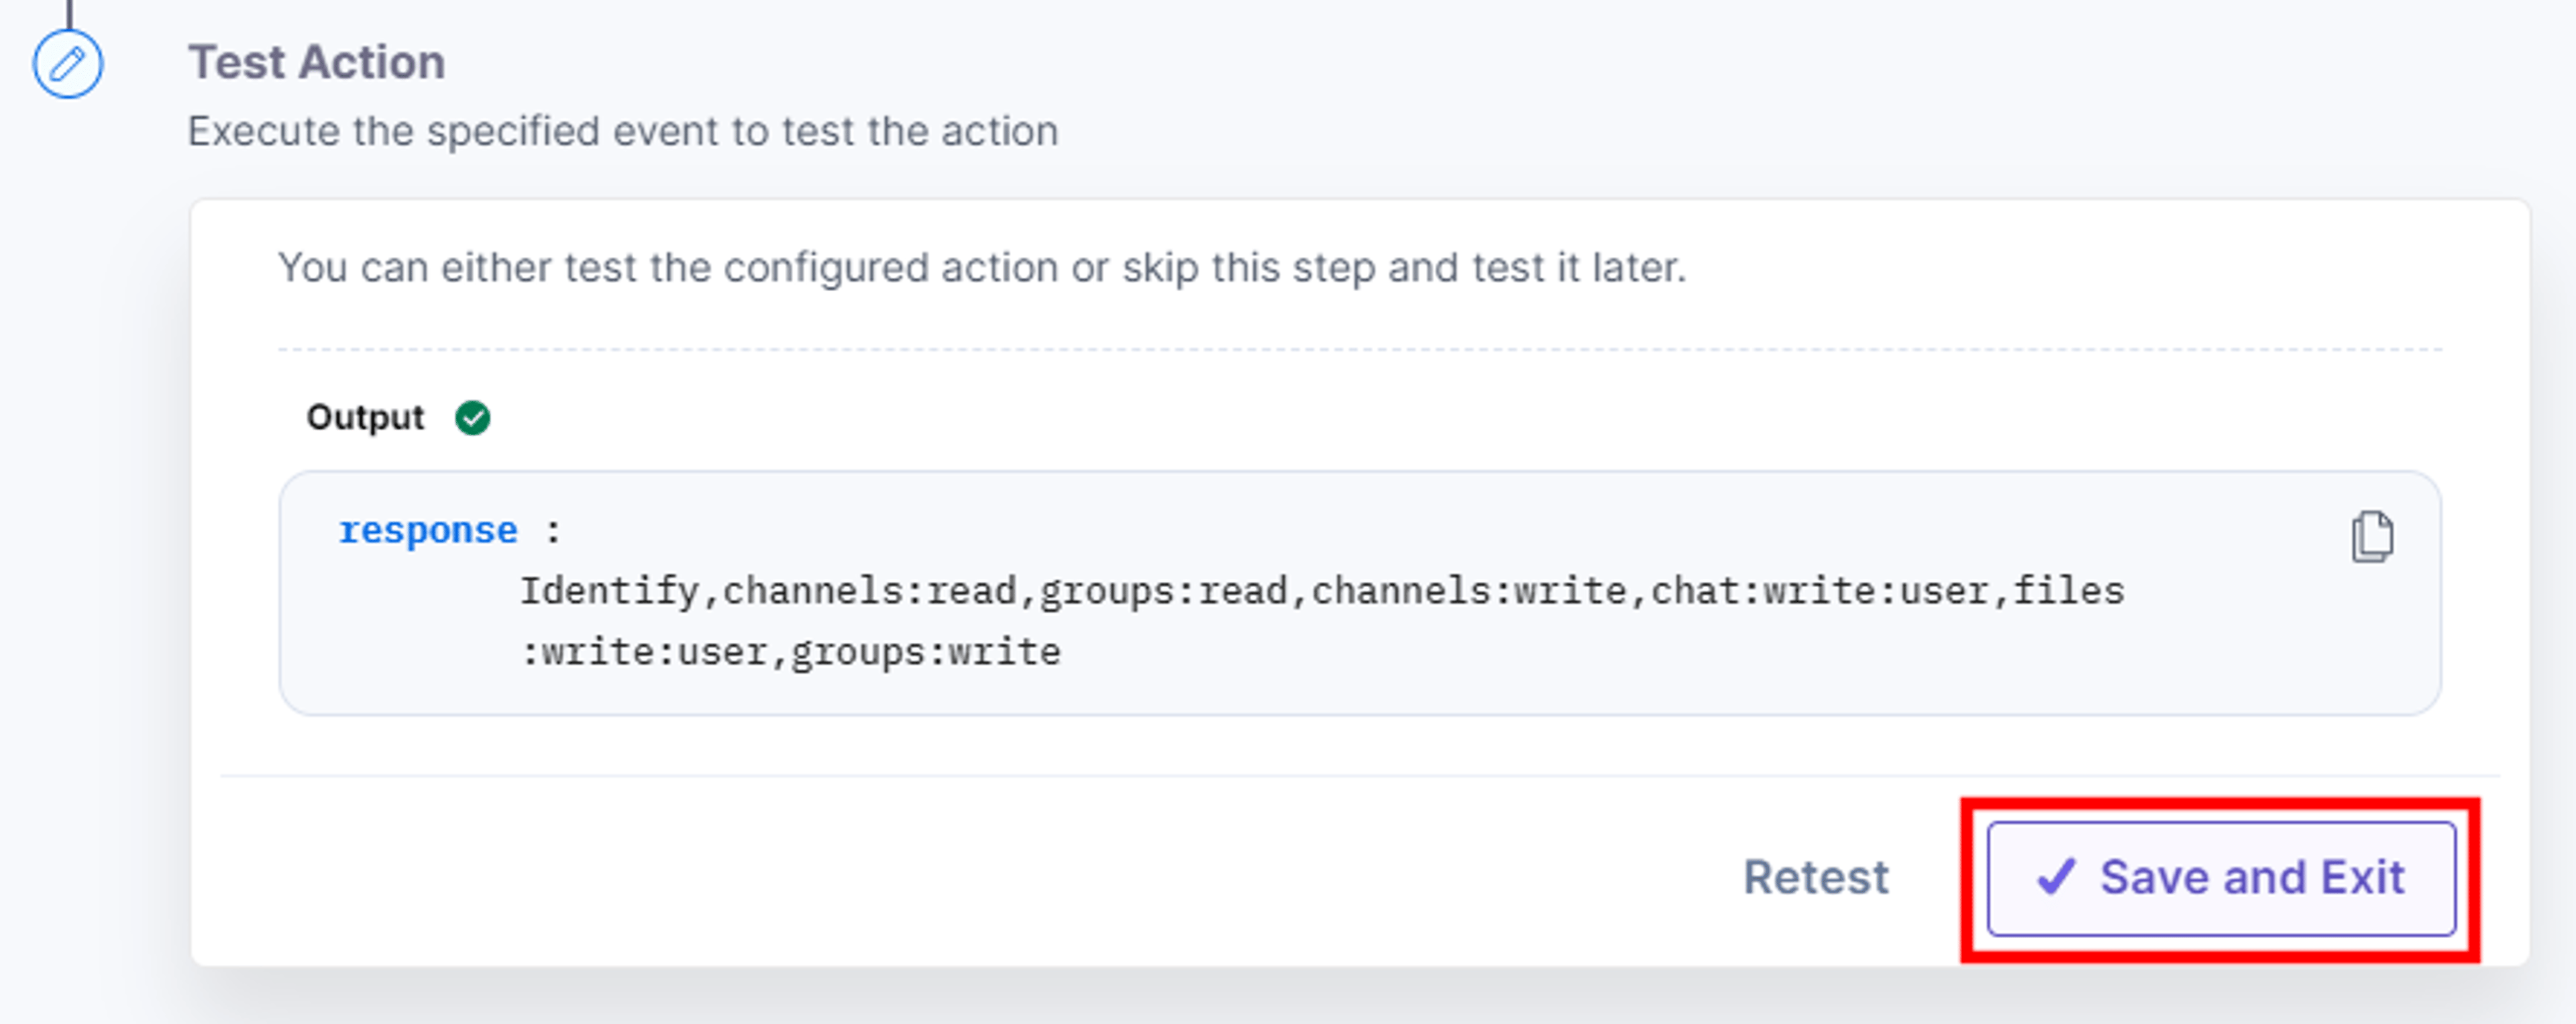Click the connector line above the pencil icon
The height and width of the screenshot is (1024, 2576).
pyautogui.click(x=69, y=14)
